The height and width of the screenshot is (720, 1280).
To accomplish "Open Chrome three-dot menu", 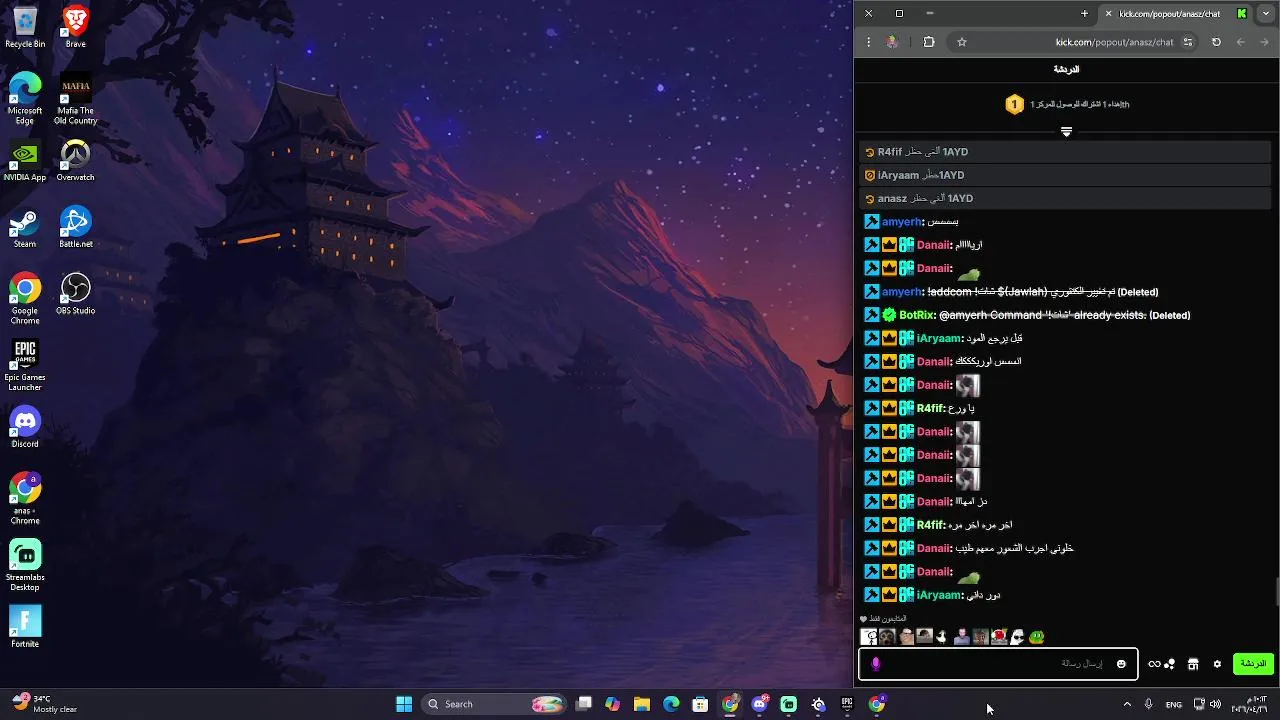I will click(x=868, y=42).
